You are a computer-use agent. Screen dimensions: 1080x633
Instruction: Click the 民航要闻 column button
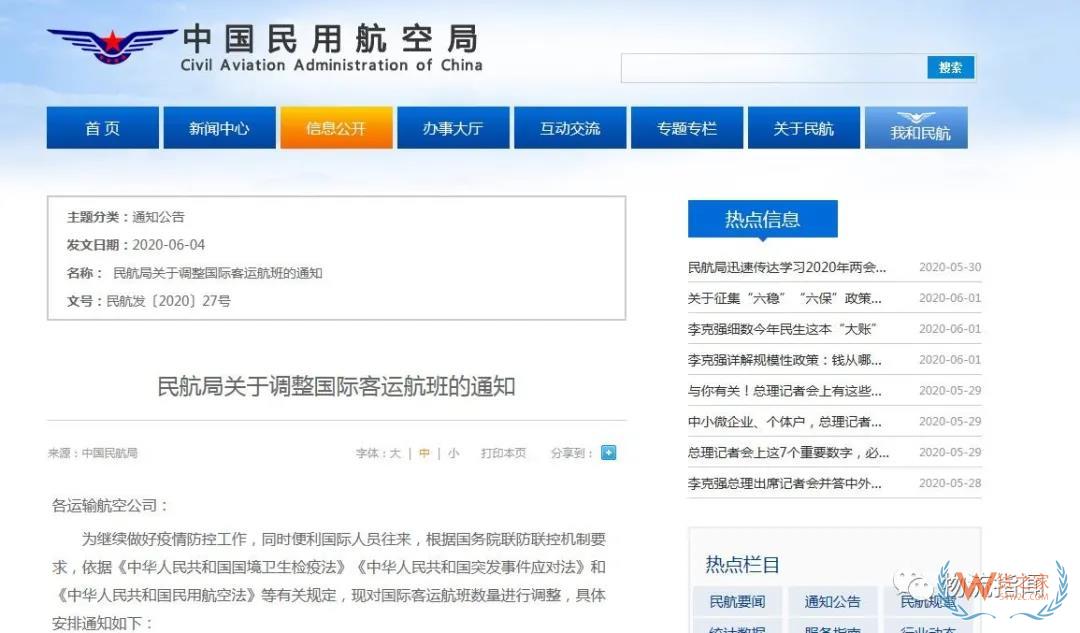coord(737,601)
